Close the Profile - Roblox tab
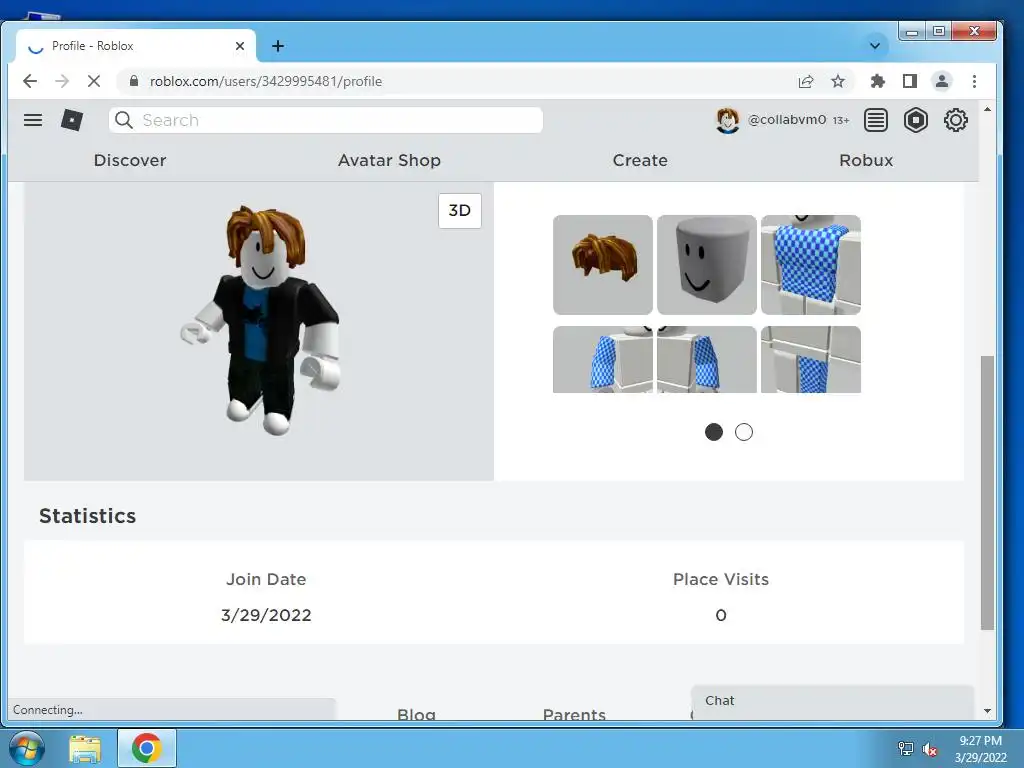 coord(240,46)
